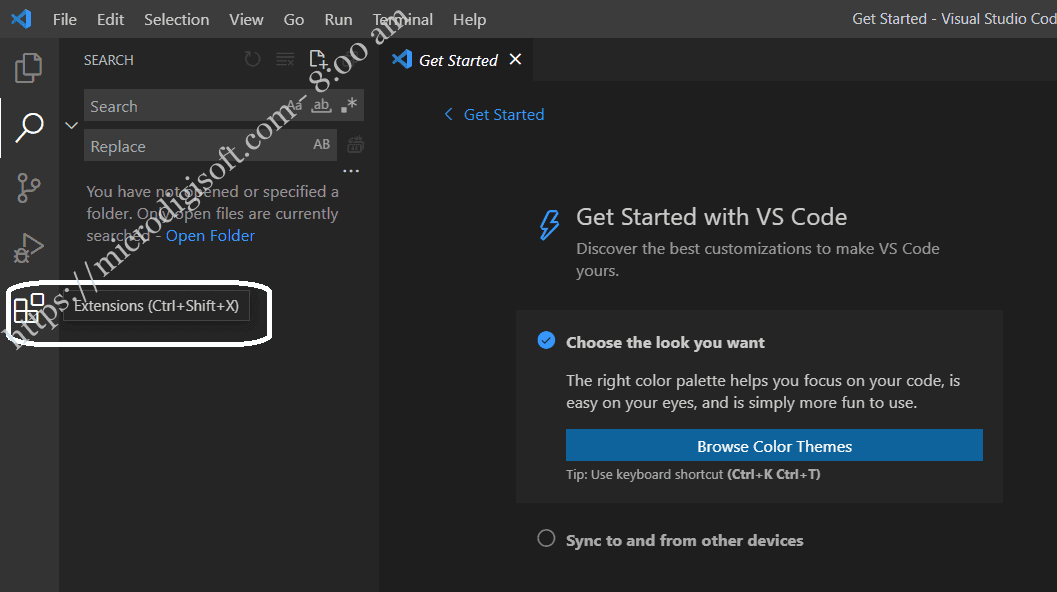The image size is (1057, 592).
Task: Open the Run and Debug view
Action: click(28, 247)
